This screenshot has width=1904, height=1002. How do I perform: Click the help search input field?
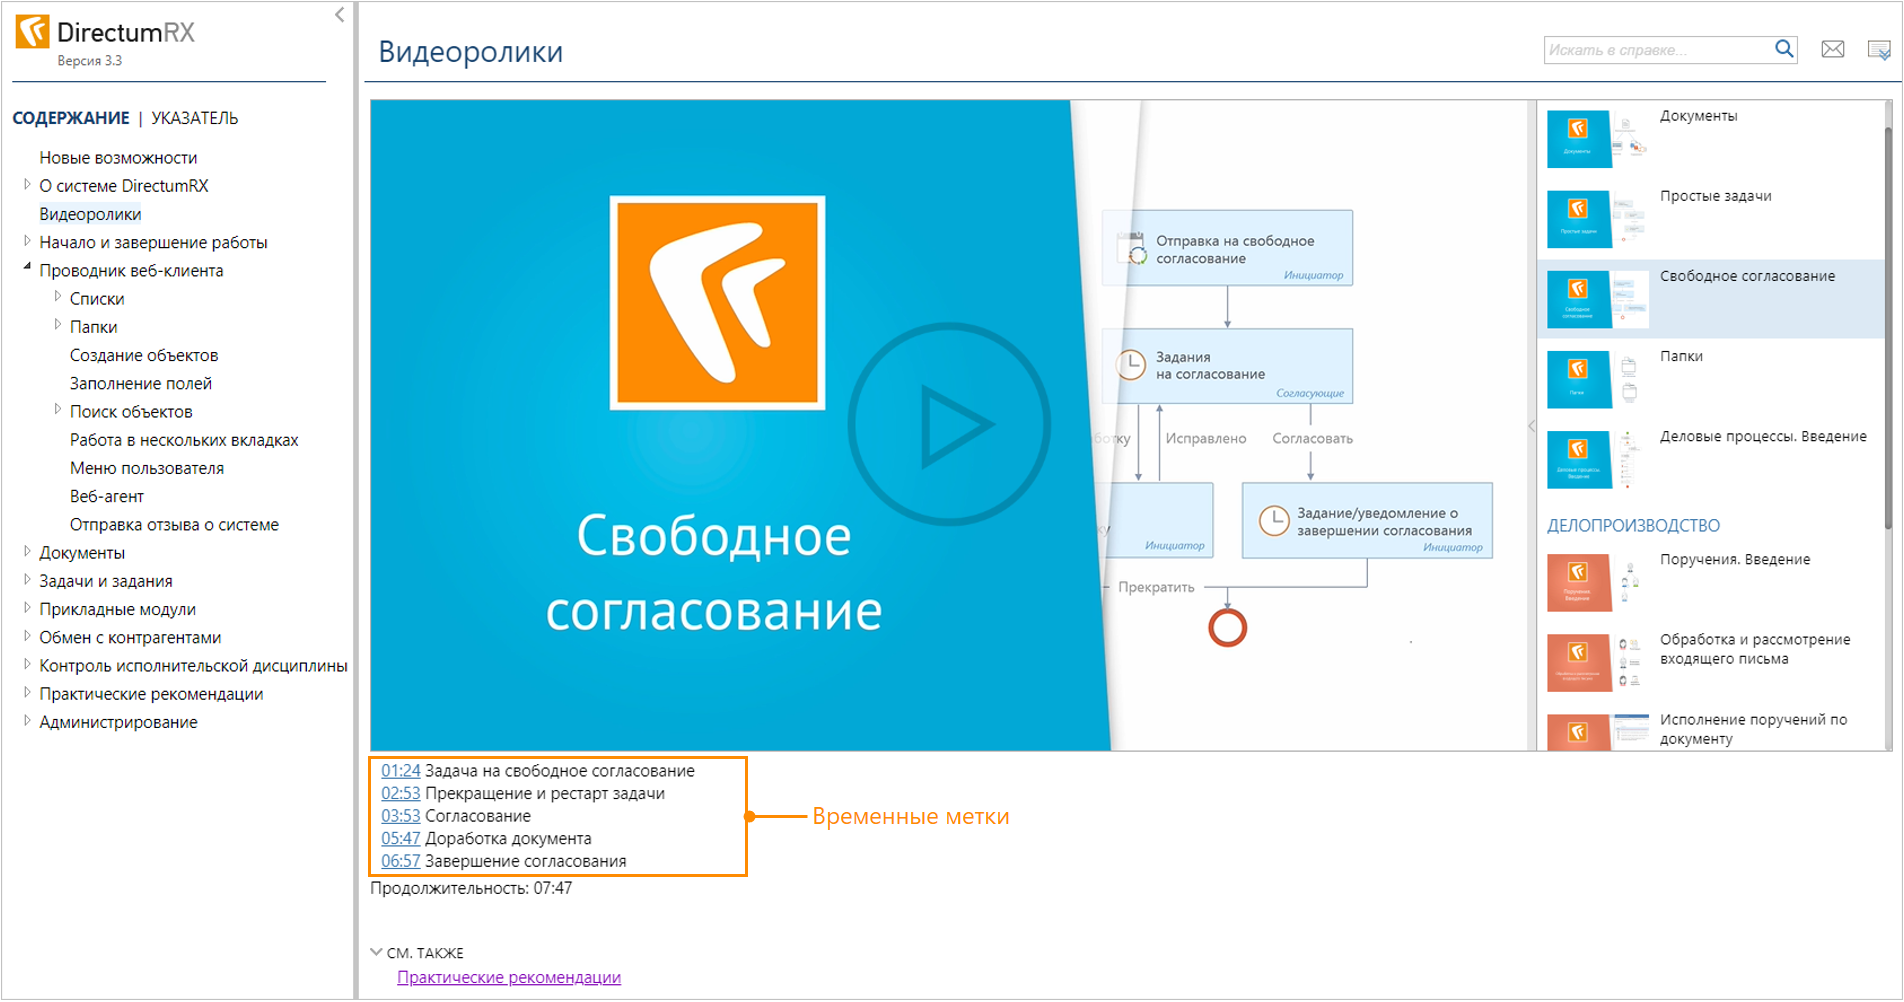click(1655, 50)
